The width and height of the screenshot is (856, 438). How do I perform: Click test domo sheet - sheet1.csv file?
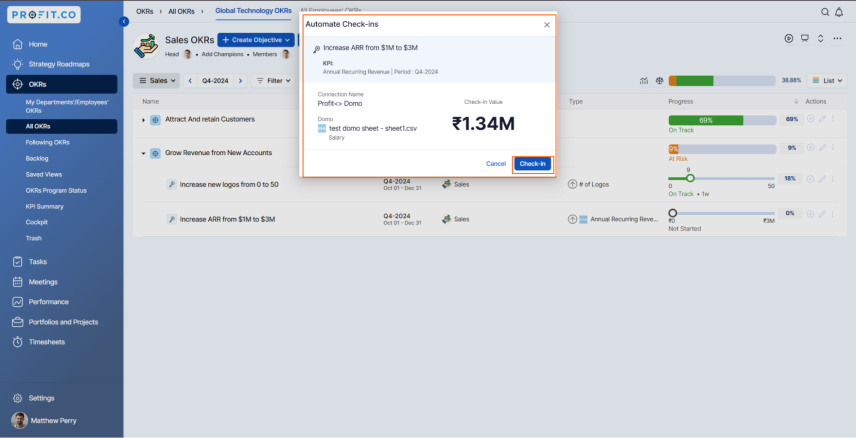[373, 129]
